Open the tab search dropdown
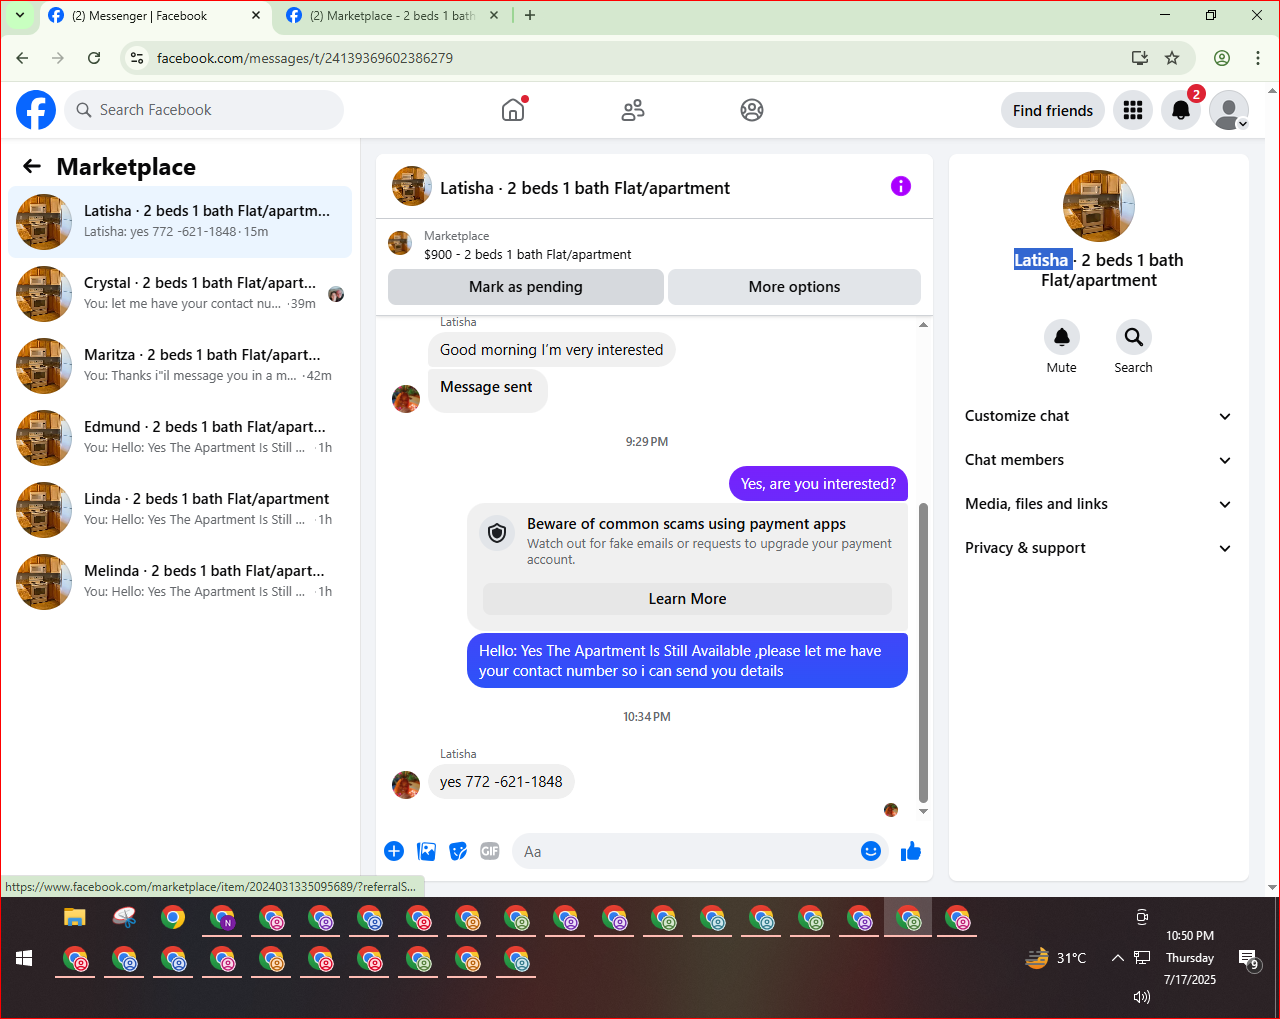Screen dimensions: 1280x1019 (19, 15)
